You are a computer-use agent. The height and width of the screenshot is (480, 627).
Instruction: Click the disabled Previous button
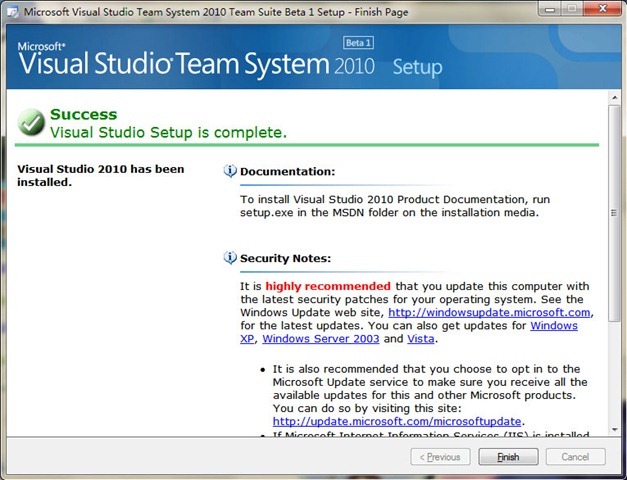[x=440, y=456]
